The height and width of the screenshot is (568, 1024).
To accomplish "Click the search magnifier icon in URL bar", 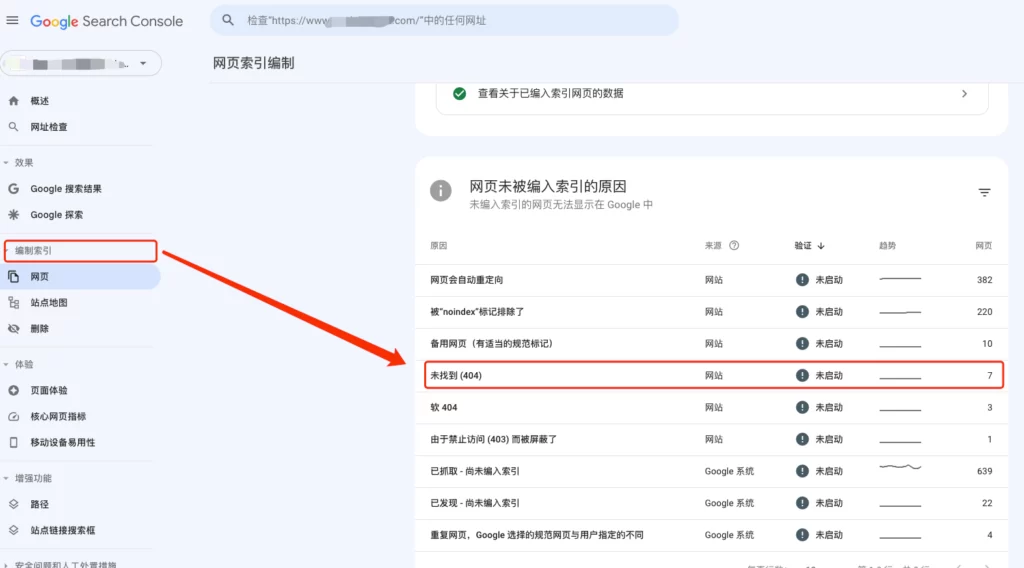I will (228, 20).
